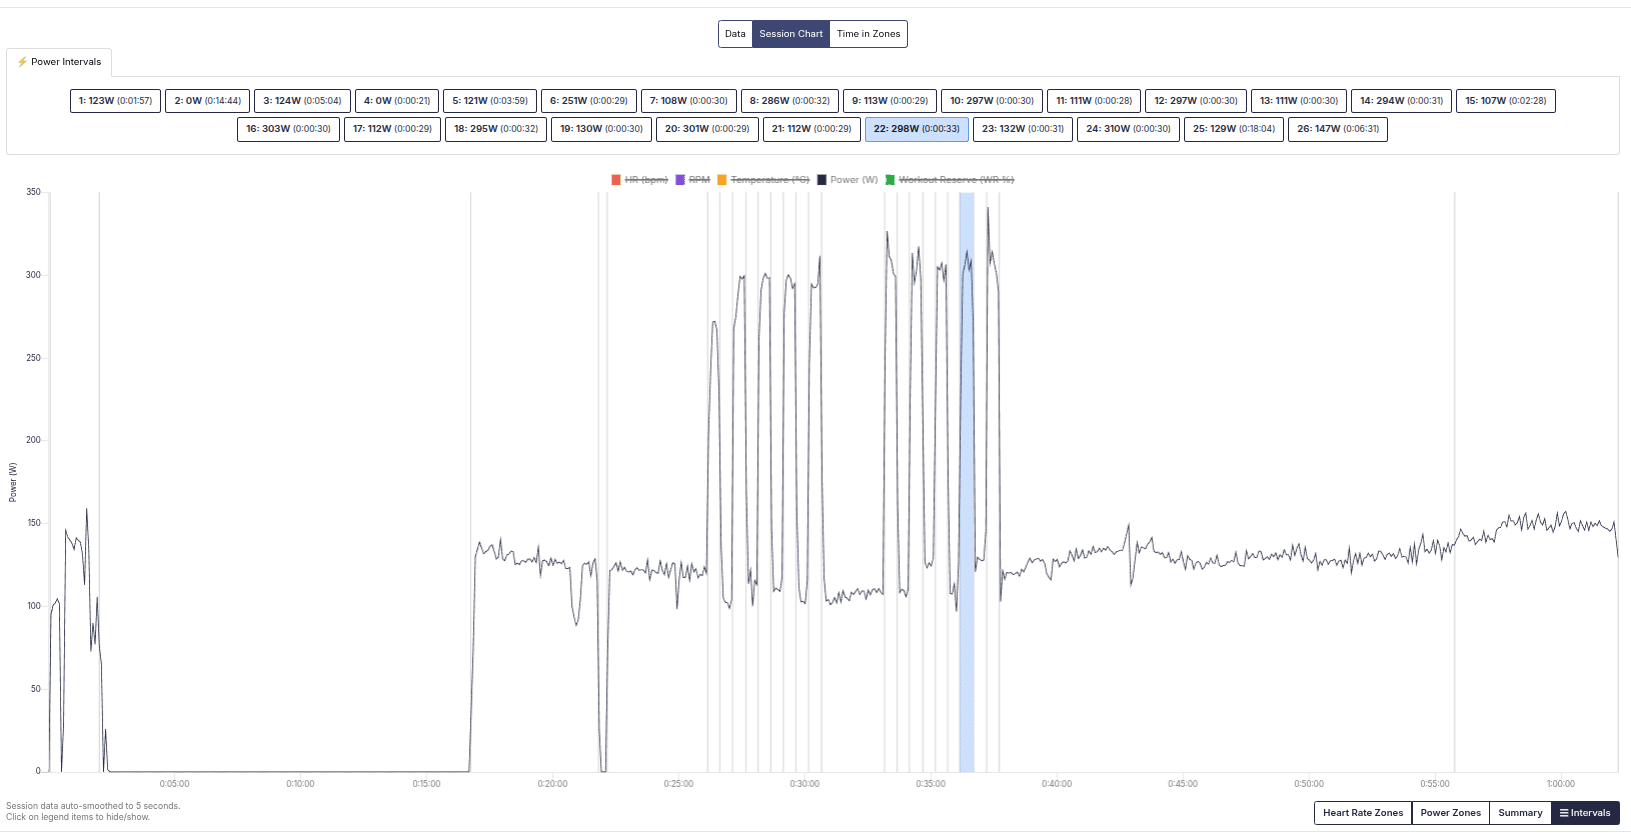The image size is (1631, 836).
Task: Show the Temperature (°C) series
Action: pos(763,180)
